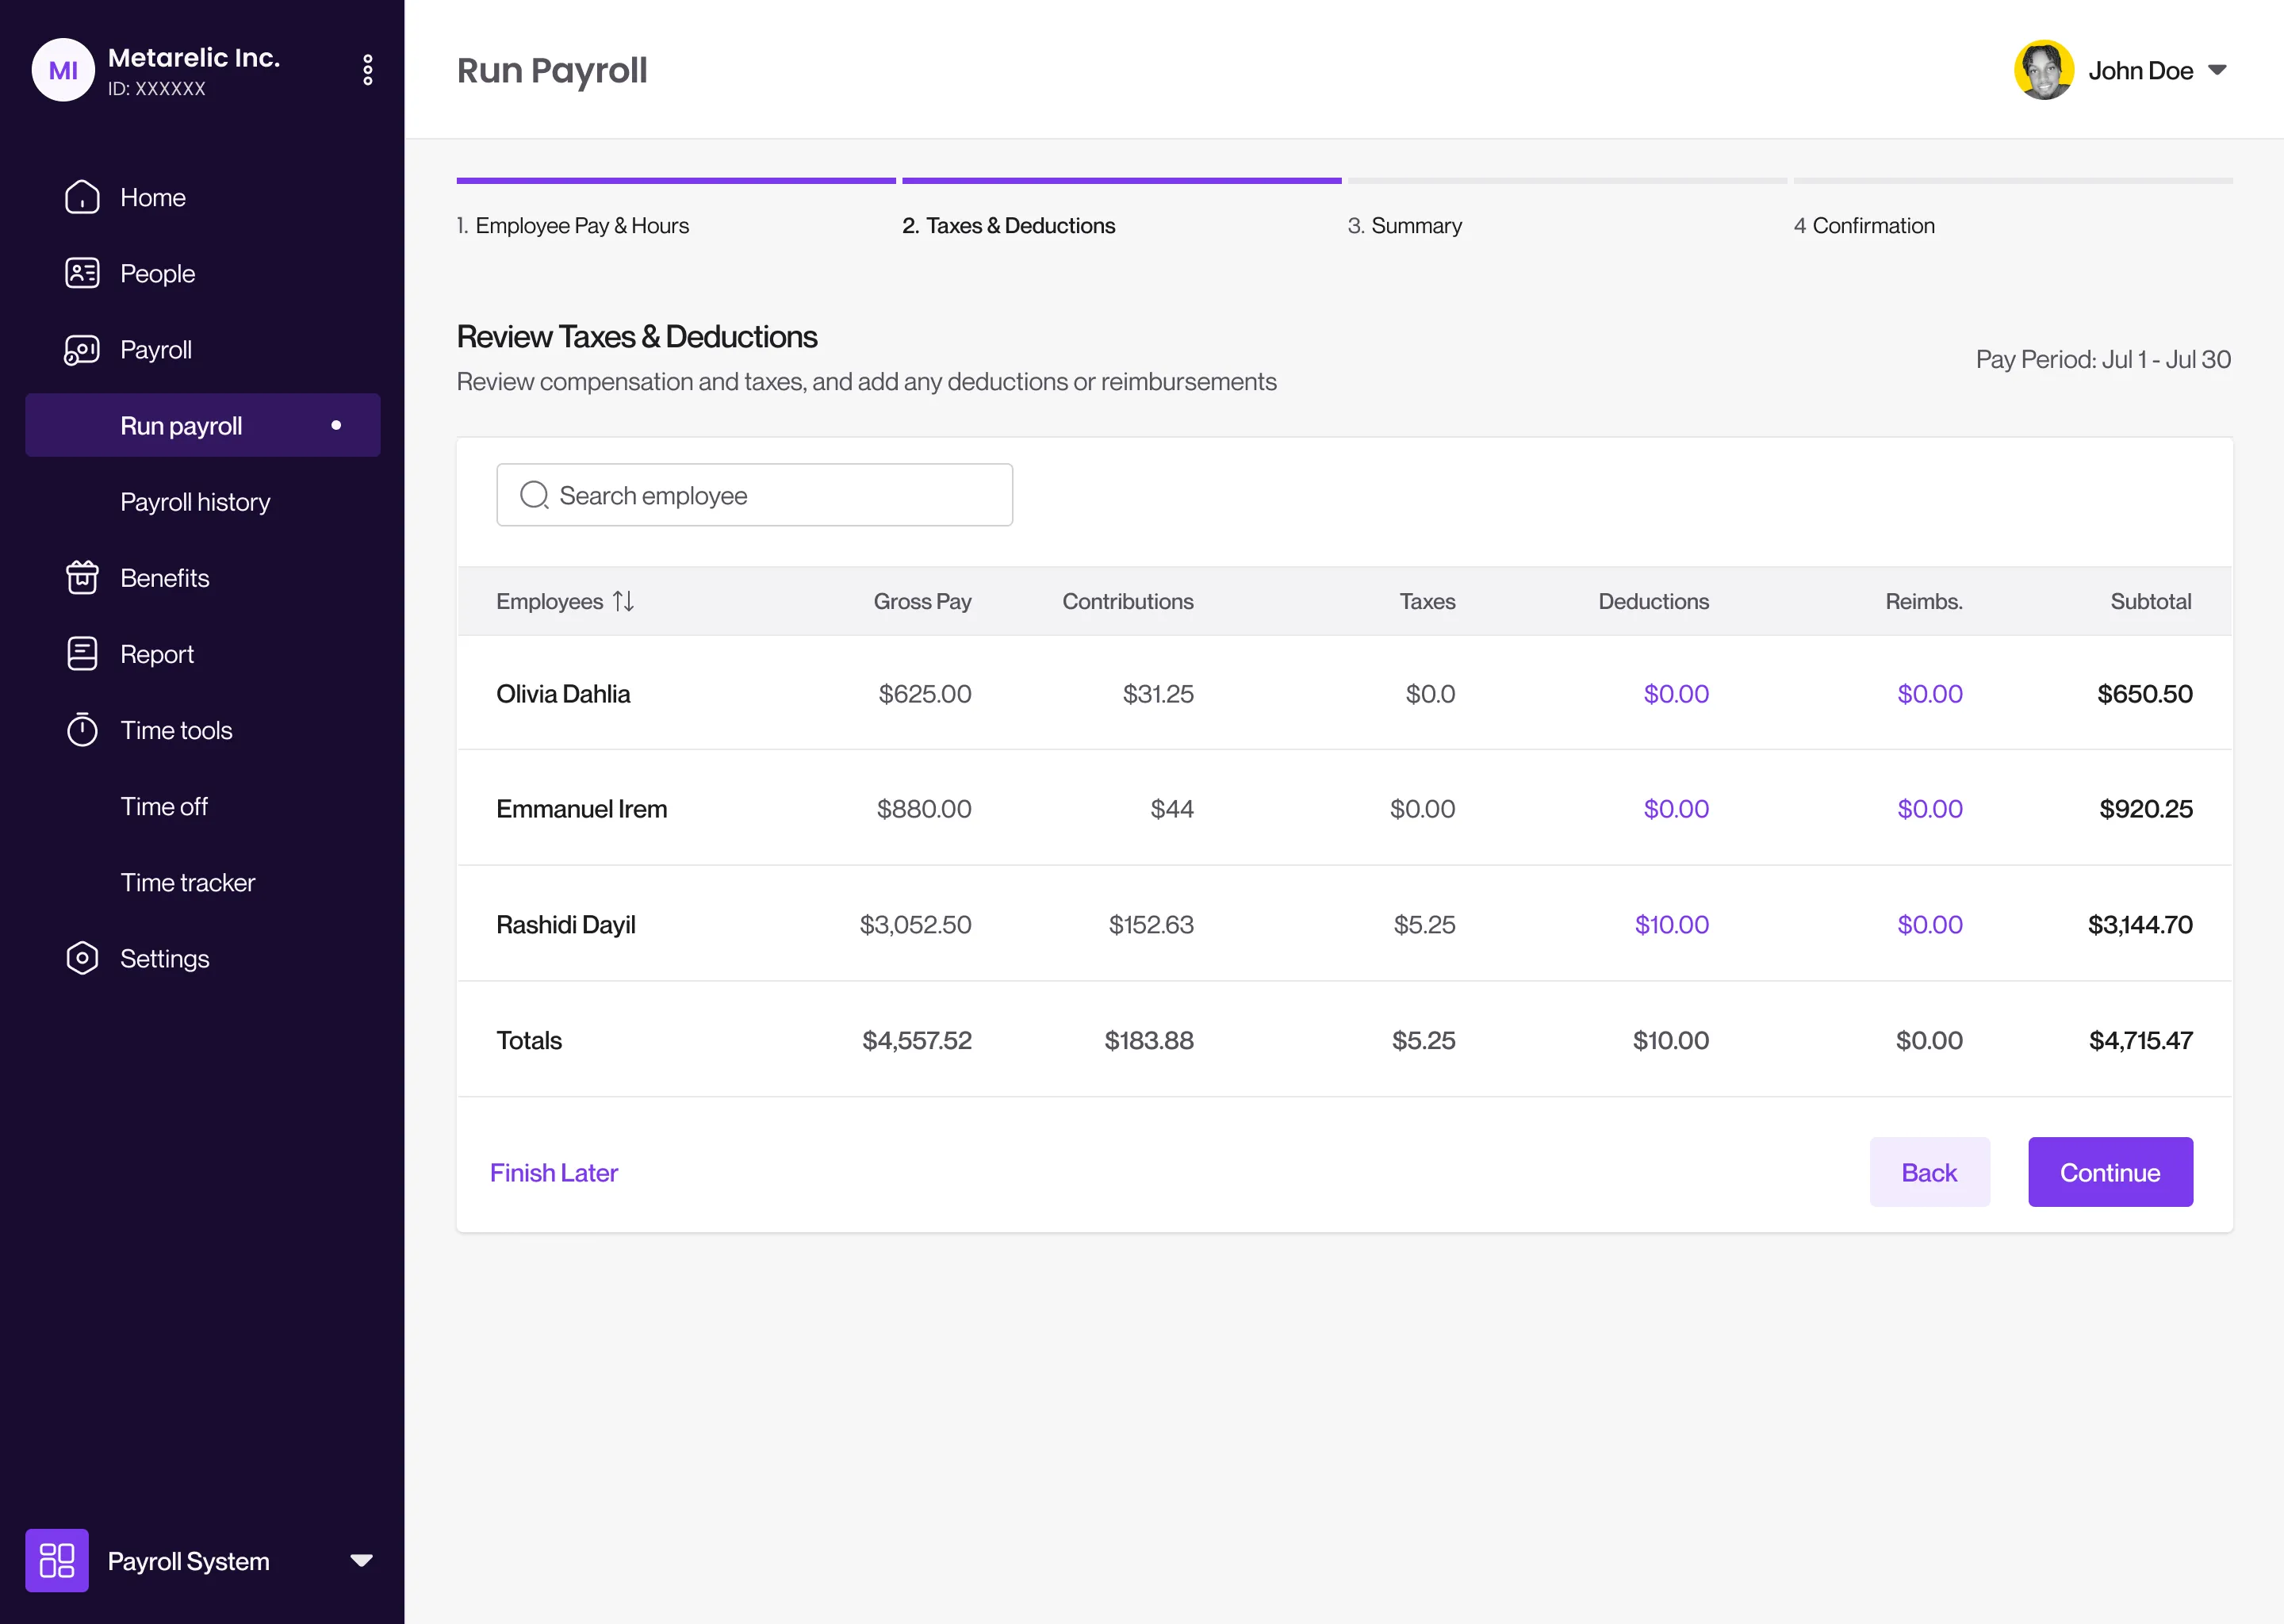Click Rashidi Dayil's gross pay $3,052.50
The image size is (2284, 1624).
(916, 924)
